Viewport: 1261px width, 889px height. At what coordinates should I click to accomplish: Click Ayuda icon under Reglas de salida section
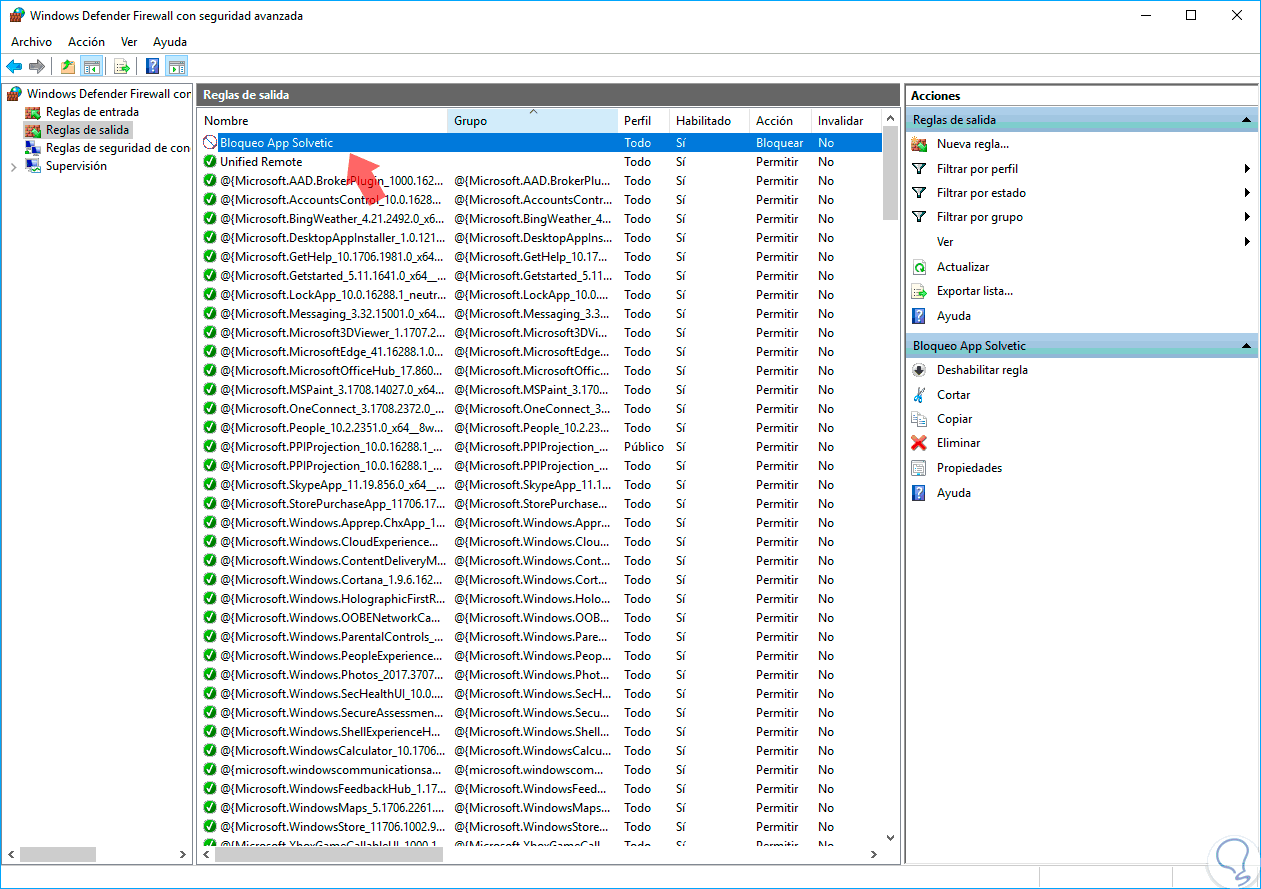[x=919, y=316]
